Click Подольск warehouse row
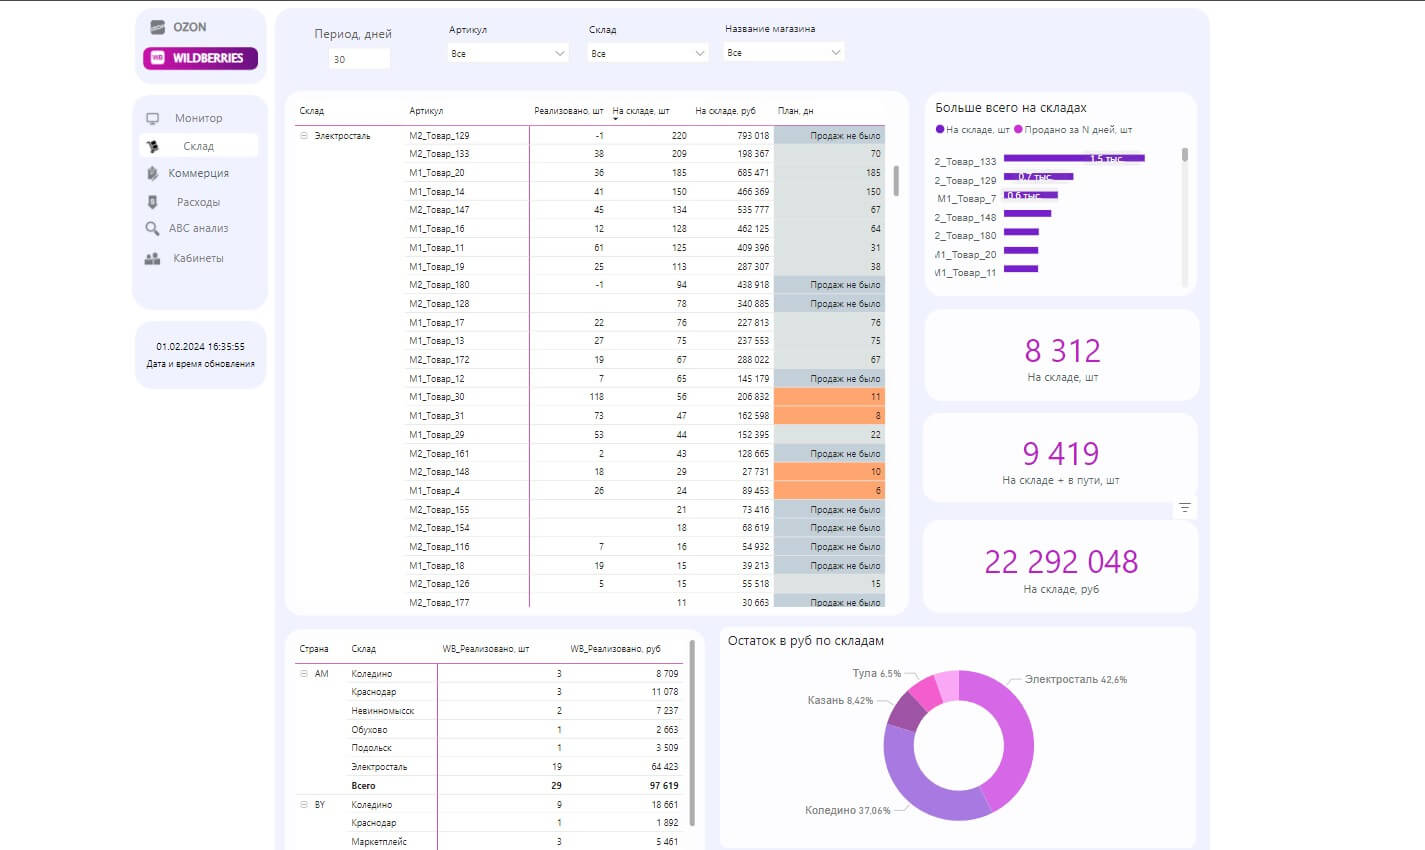This screenshot has width=1425, height=850. click(515, 748)
